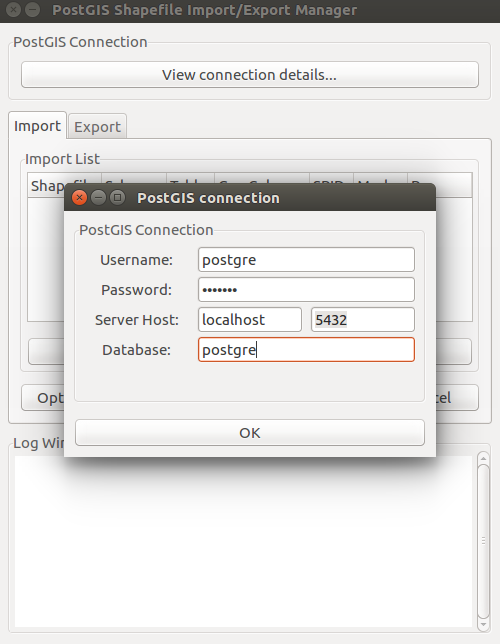This screenshot has width=500, height=644.
Task: Select the Import tab
Action: point(37,126)
